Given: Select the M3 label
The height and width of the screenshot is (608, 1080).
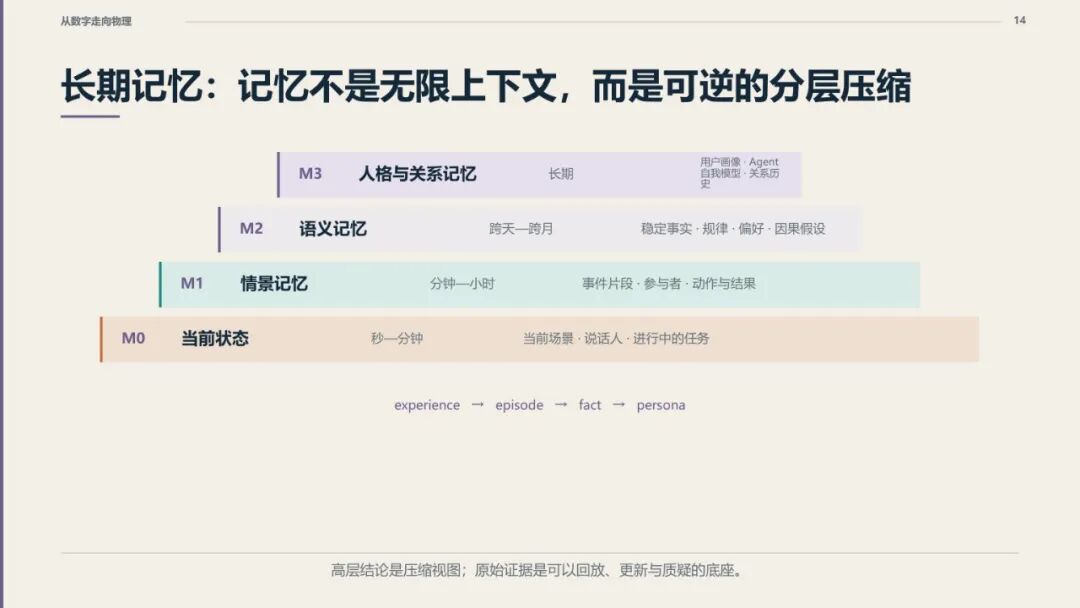Looking at the screenshot, I should click(x=310, y=174).
